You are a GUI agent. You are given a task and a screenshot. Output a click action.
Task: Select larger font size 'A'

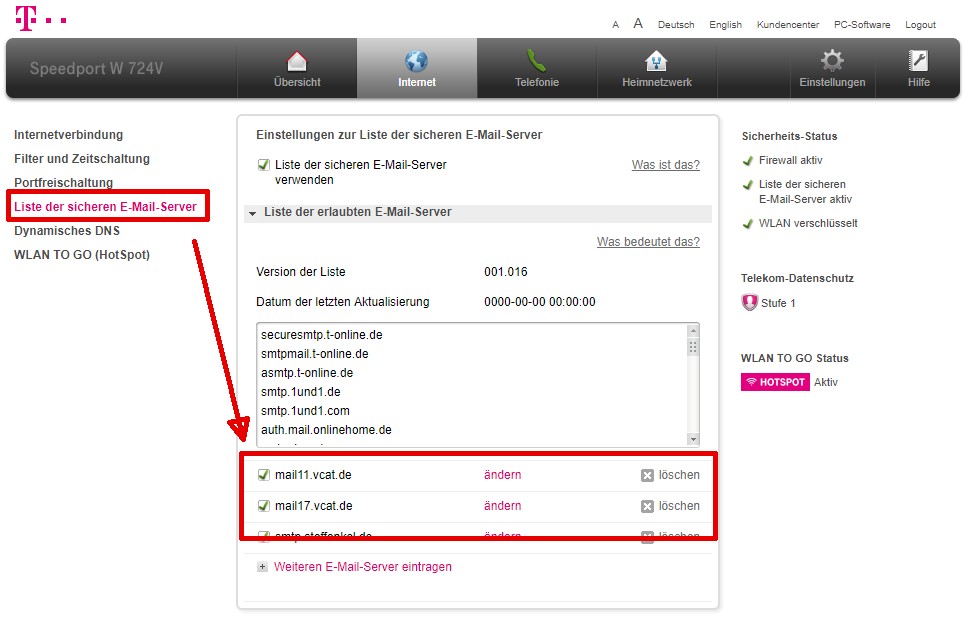point(638,23)
